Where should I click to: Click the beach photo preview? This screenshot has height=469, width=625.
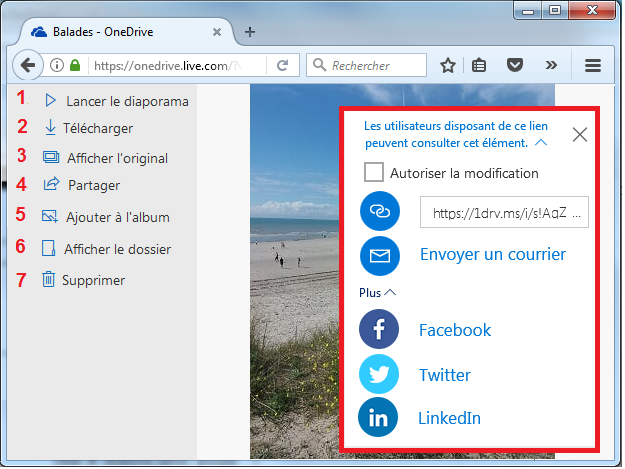294,271
